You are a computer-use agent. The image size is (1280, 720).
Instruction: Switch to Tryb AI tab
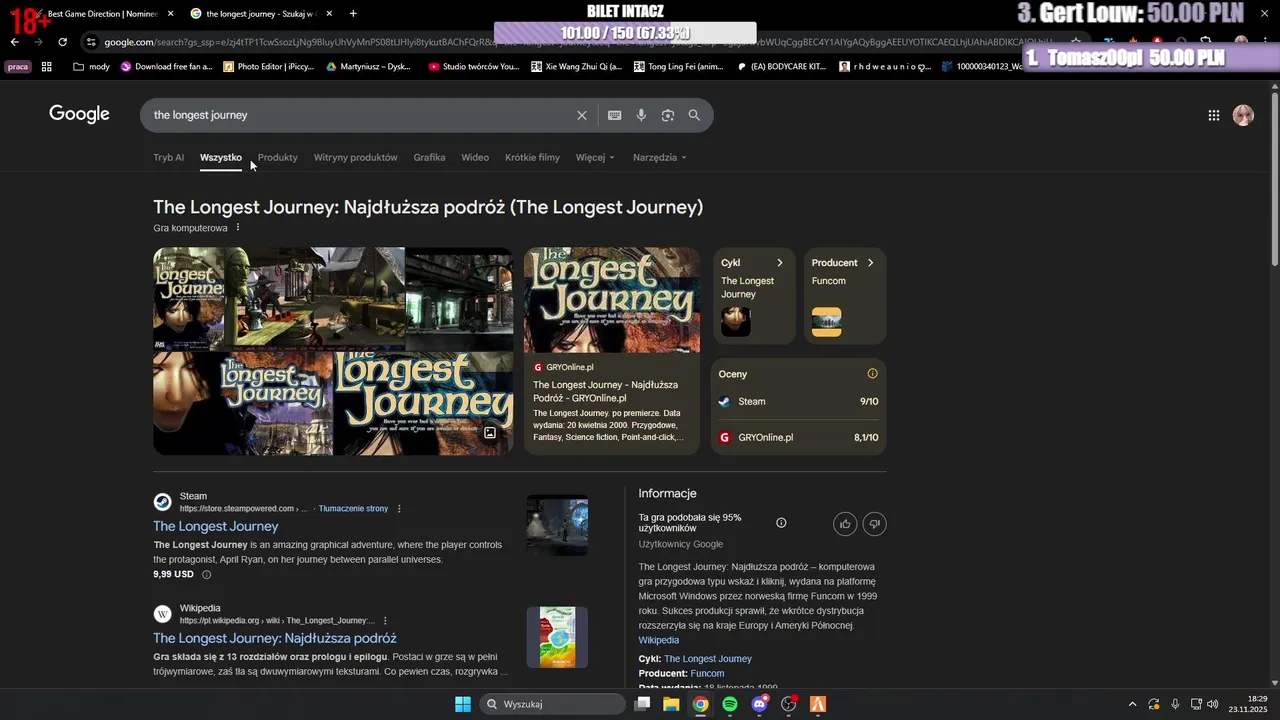tap(168, 157)
